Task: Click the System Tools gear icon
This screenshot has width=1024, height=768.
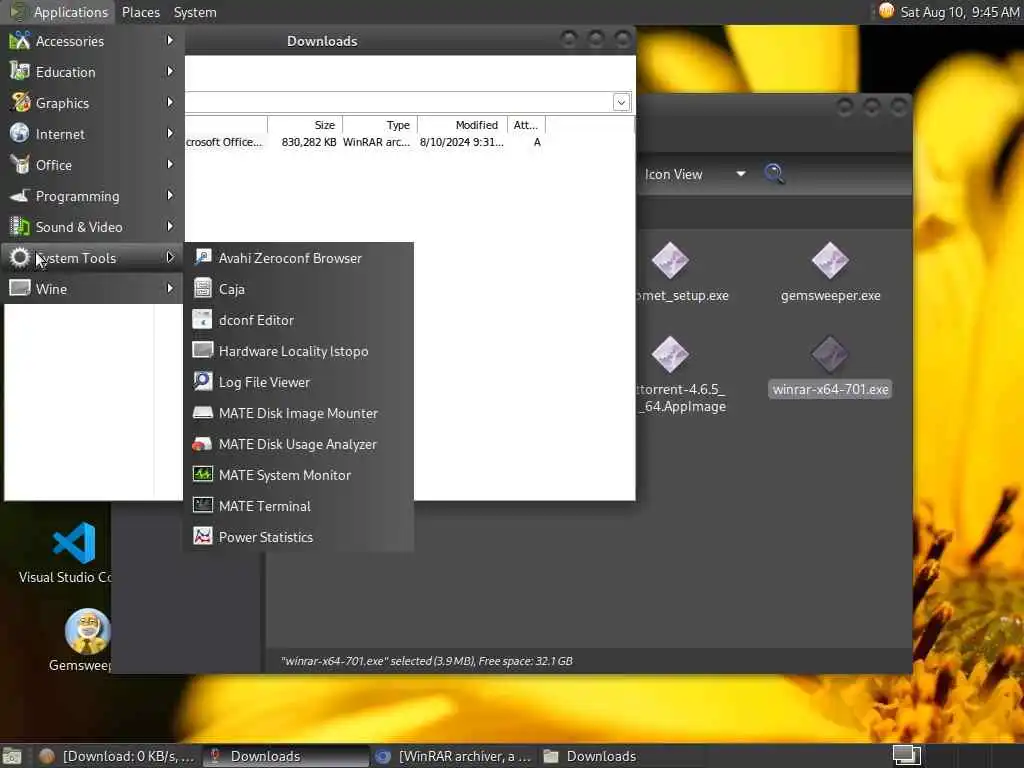Action: (20, 258)
